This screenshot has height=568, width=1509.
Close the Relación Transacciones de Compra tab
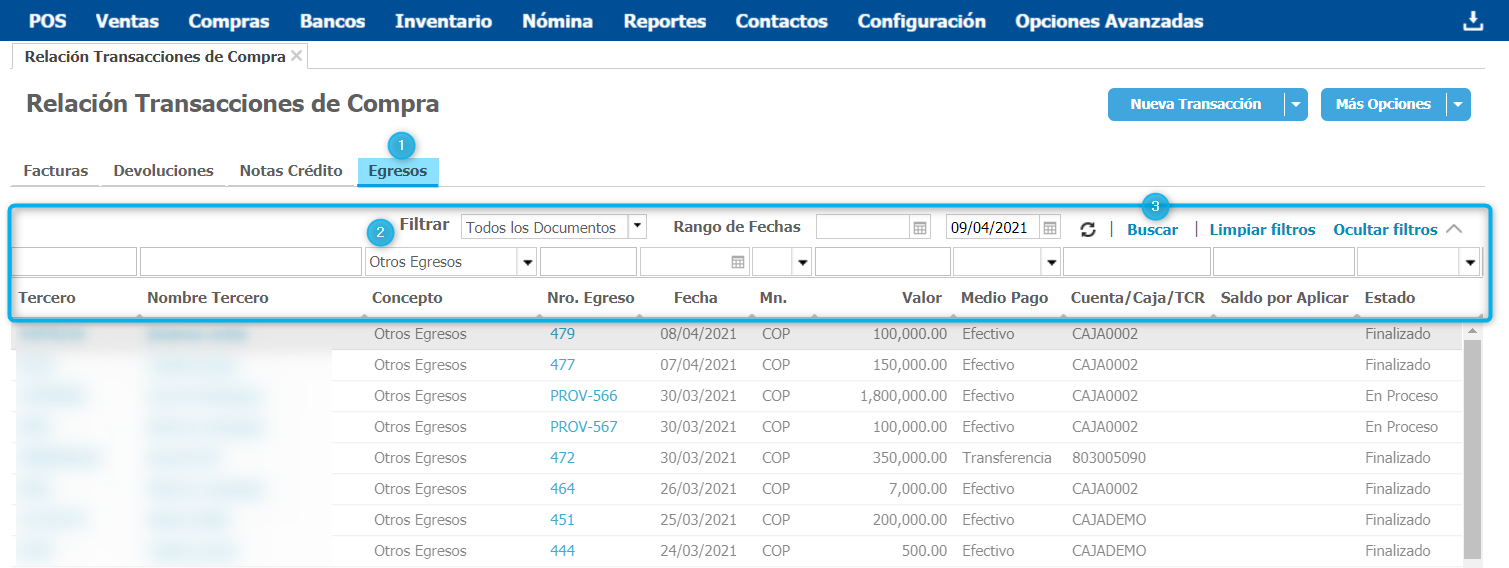(296, 56)
